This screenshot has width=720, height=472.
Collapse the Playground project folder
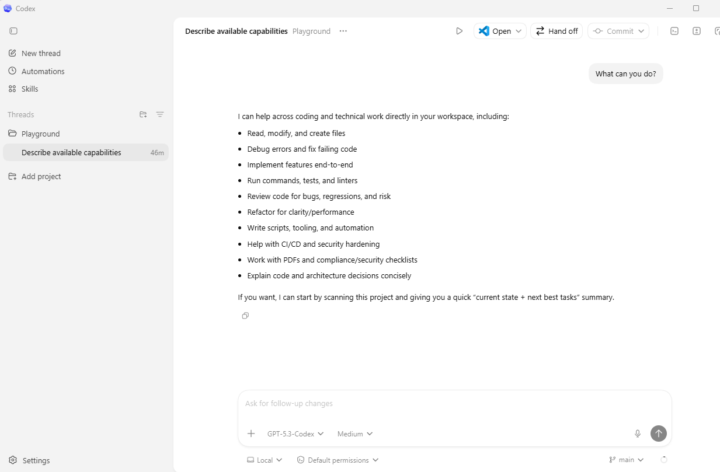[x=40, y=134]
